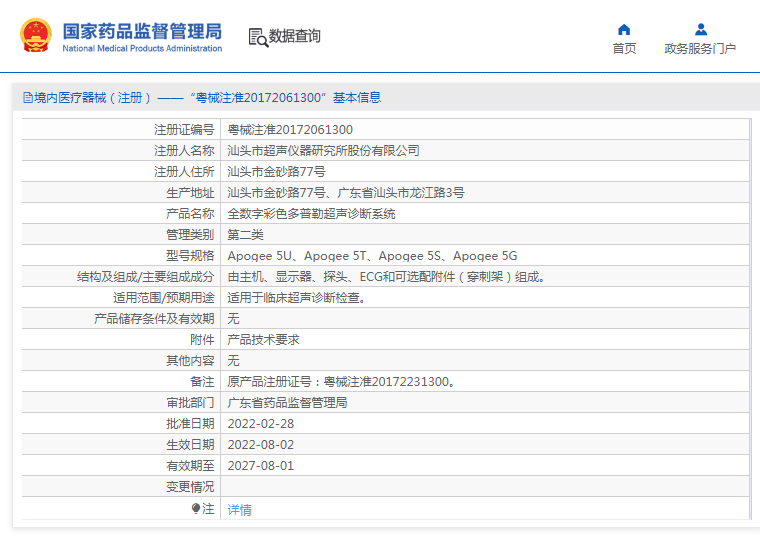This screenshot has height=541, width=760.
Task: Click the 首页 house icon
Action: (624, 29)
